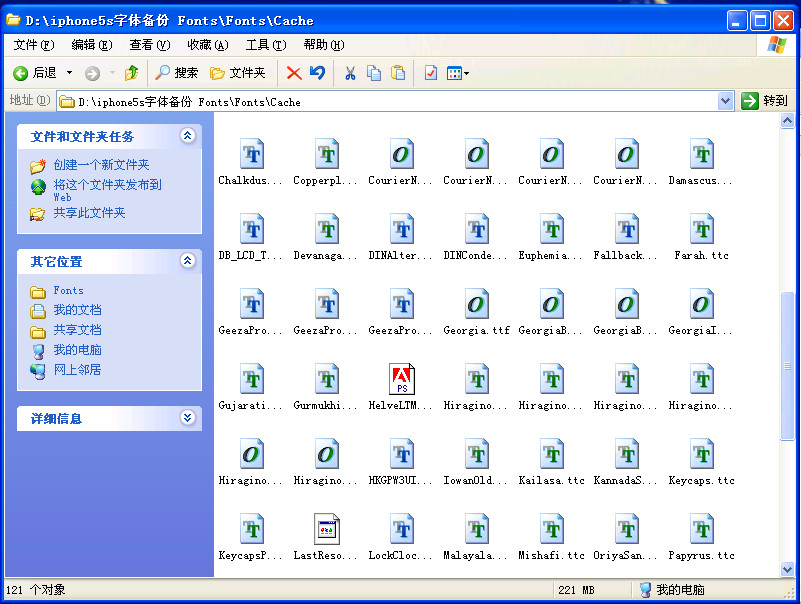Select the Chalkdus... font file

(251, 161)
